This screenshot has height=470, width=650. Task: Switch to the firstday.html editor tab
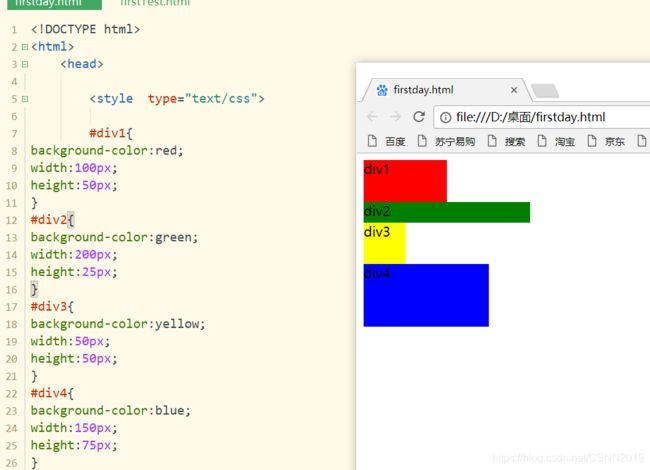click(48, 3)
